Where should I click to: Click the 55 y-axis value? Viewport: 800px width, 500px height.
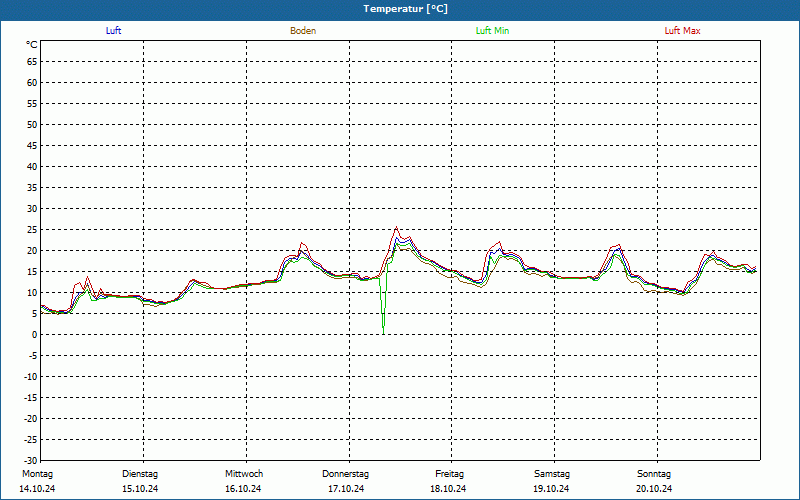(32, 104)
